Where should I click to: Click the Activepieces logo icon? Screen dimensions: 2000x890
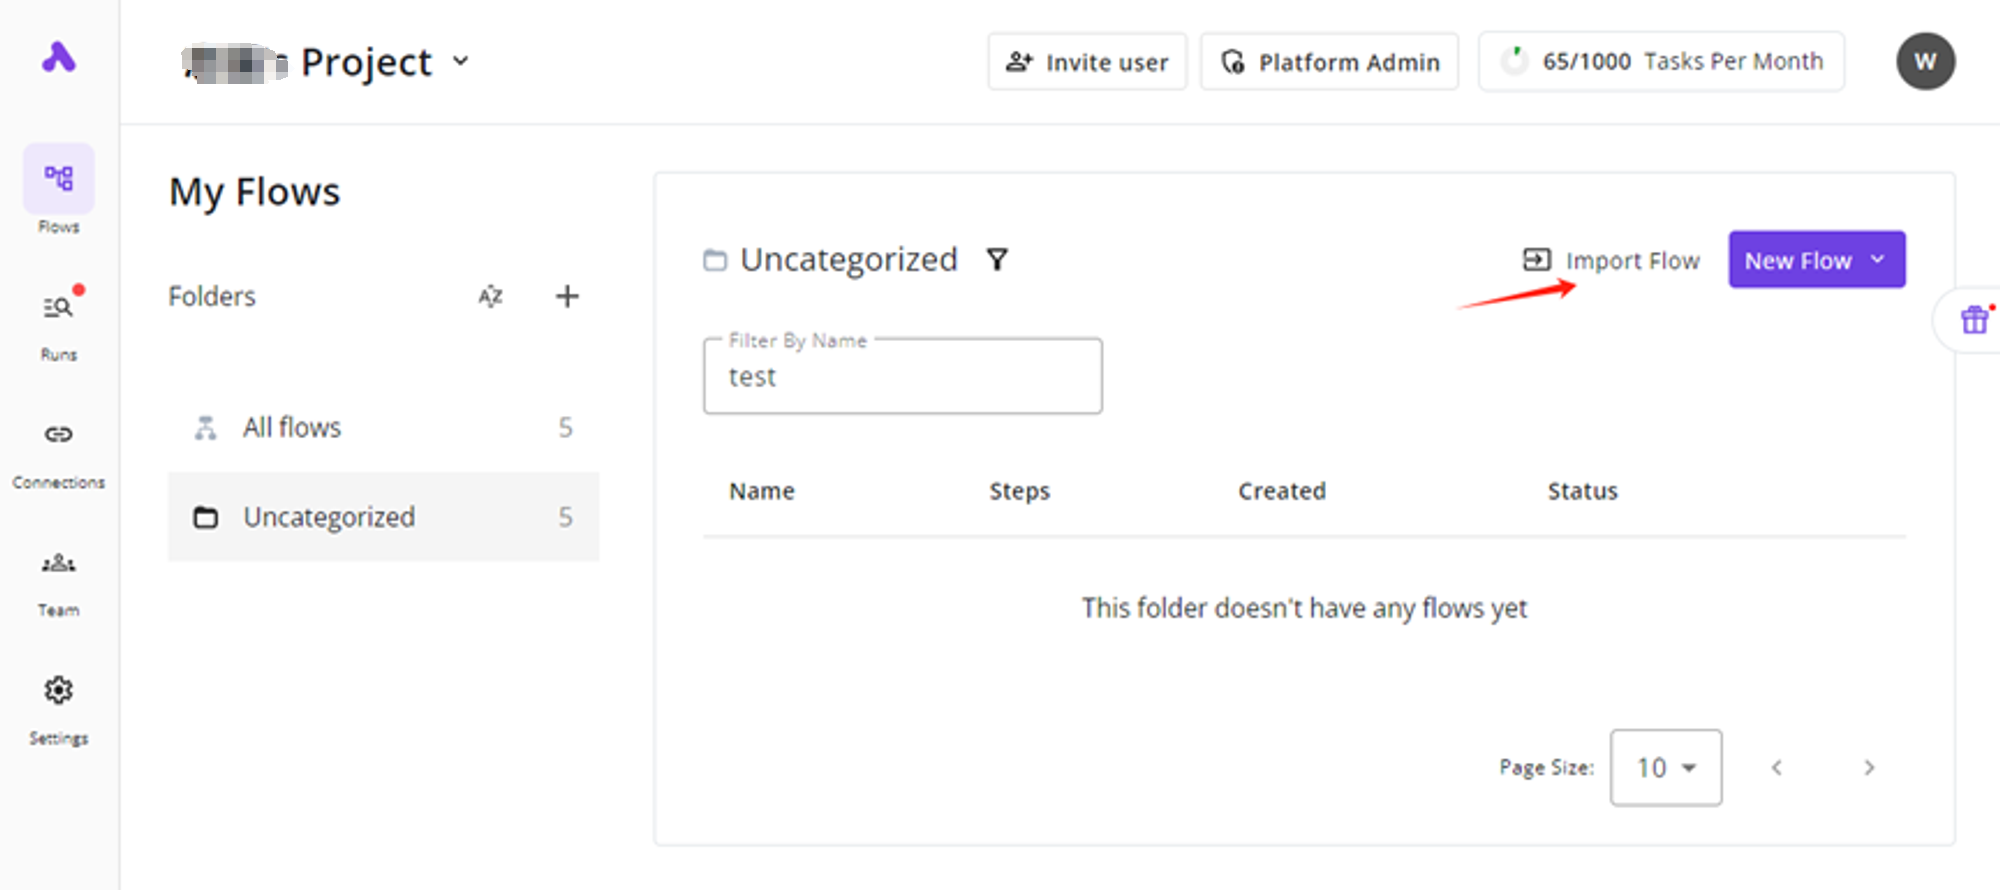click(58, 57)
